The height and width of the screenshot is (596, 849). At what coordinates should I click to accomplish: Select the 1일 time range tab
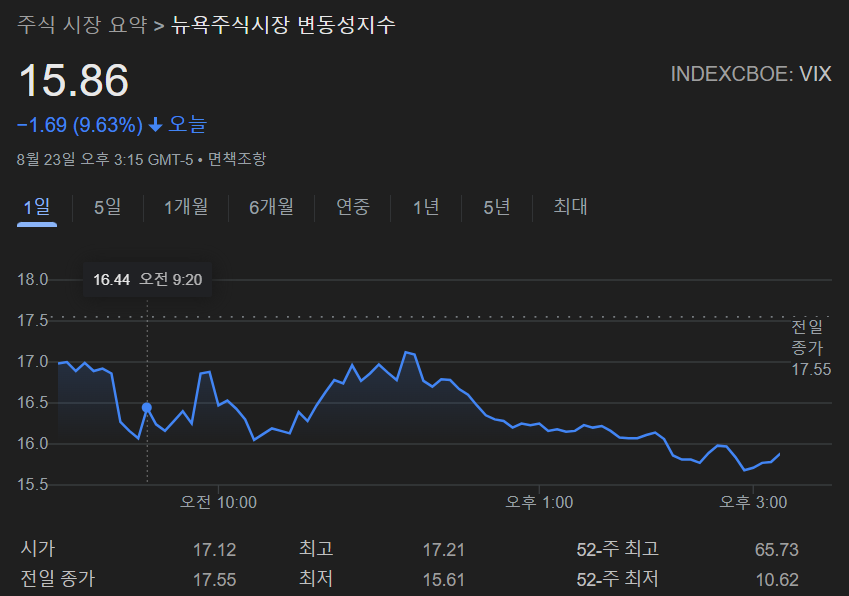click(x=37, y=207)
